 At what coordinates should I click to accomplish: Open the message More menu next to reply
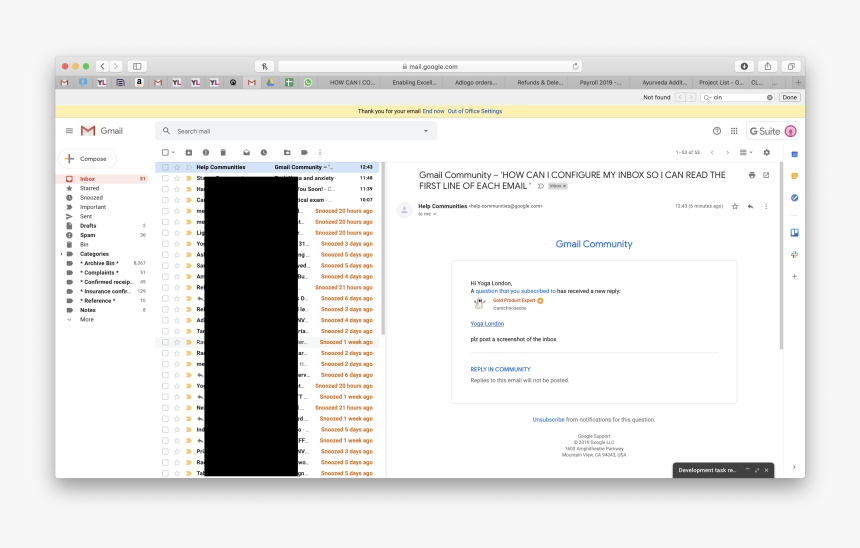[766, 206]
